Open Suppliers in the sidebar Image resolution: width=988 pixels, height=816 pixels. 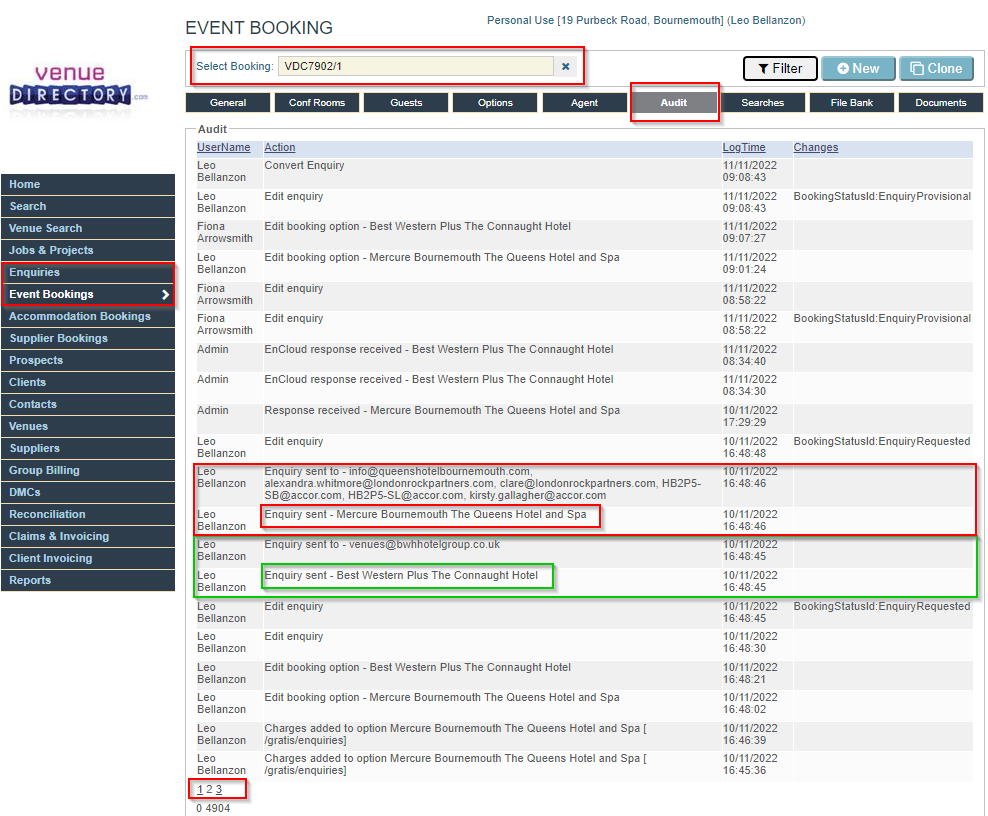click(88, 449)
